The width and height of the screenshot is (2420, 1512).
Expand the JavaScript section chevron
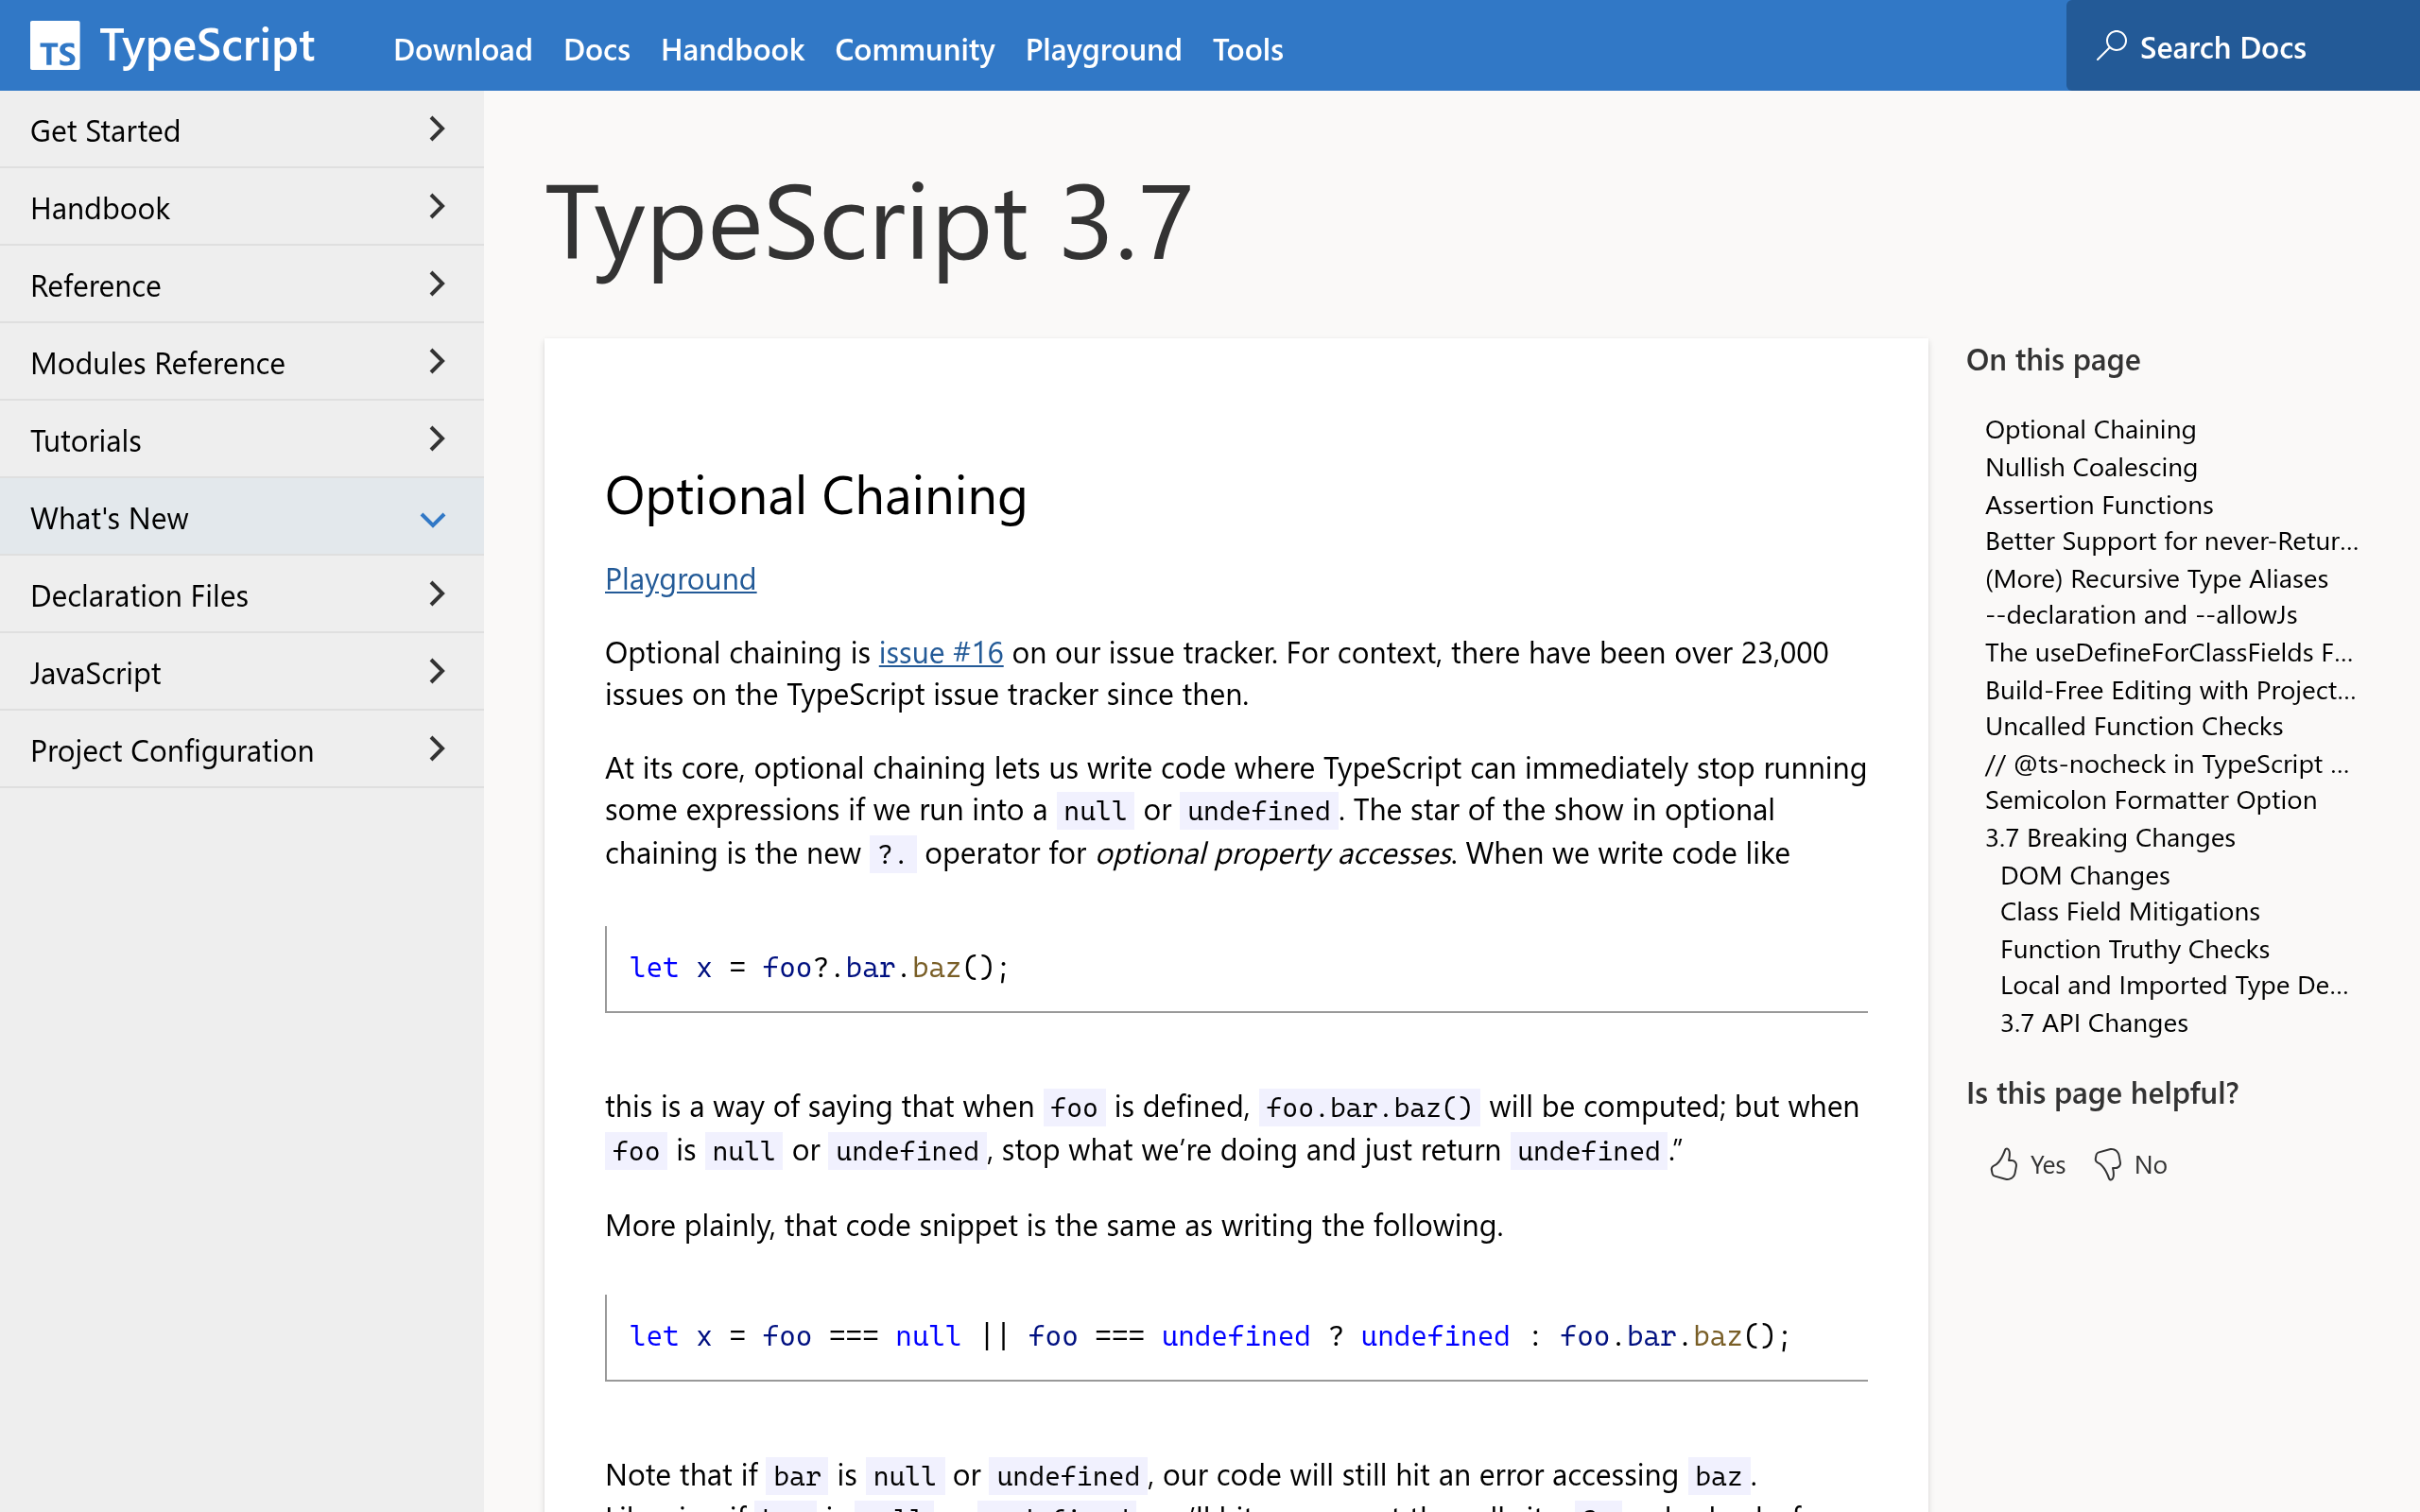[436, 672]
